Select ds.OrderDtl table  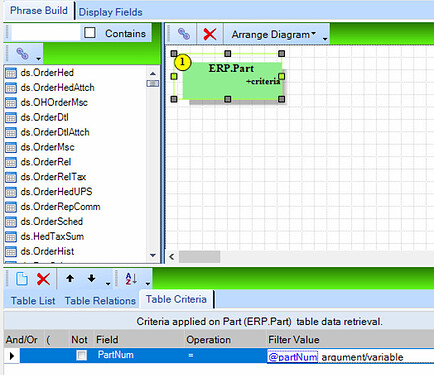pyautogui.click(x=44, y=117)
